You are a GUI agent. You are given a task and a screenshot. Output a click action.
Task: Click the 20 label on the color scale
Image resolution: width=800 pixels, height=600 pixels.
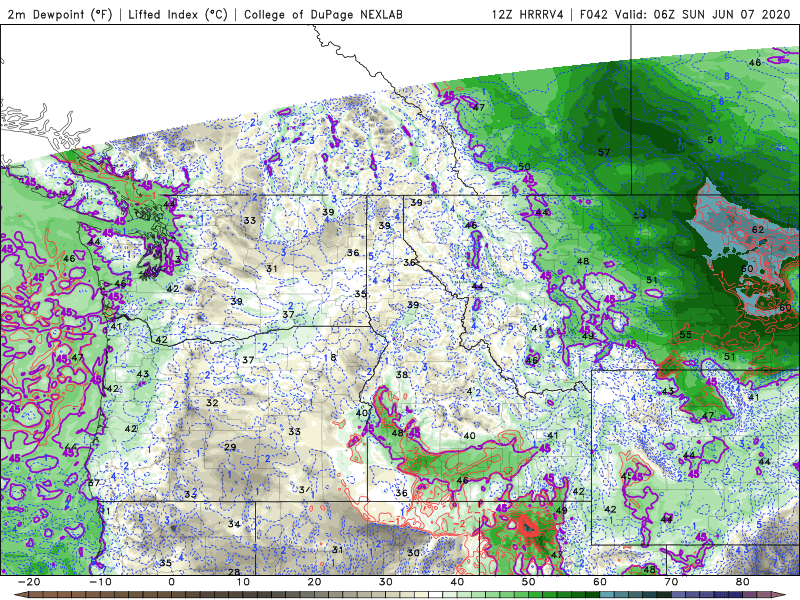coord(314,582)
